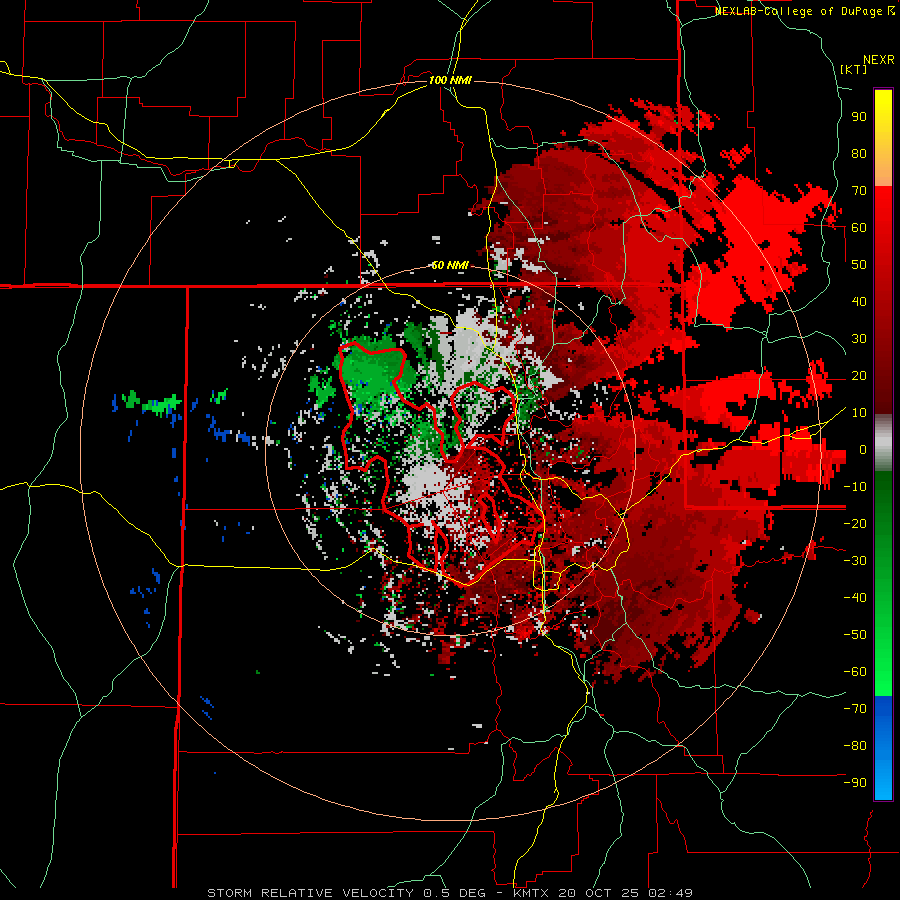This screenshot has width=900, height=900.
Task: Click the -60 value on the velocity scale
Action: [x=855, y=672]
